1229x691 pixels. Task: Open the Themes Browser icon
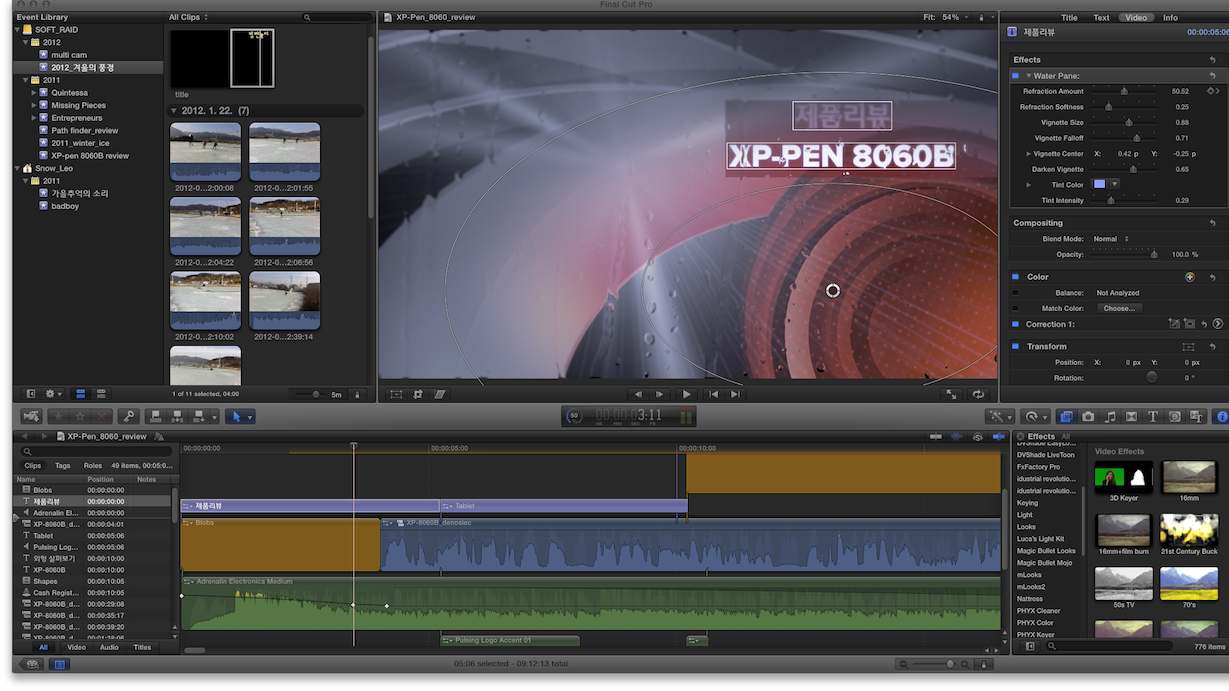(x=1196, y=416)
